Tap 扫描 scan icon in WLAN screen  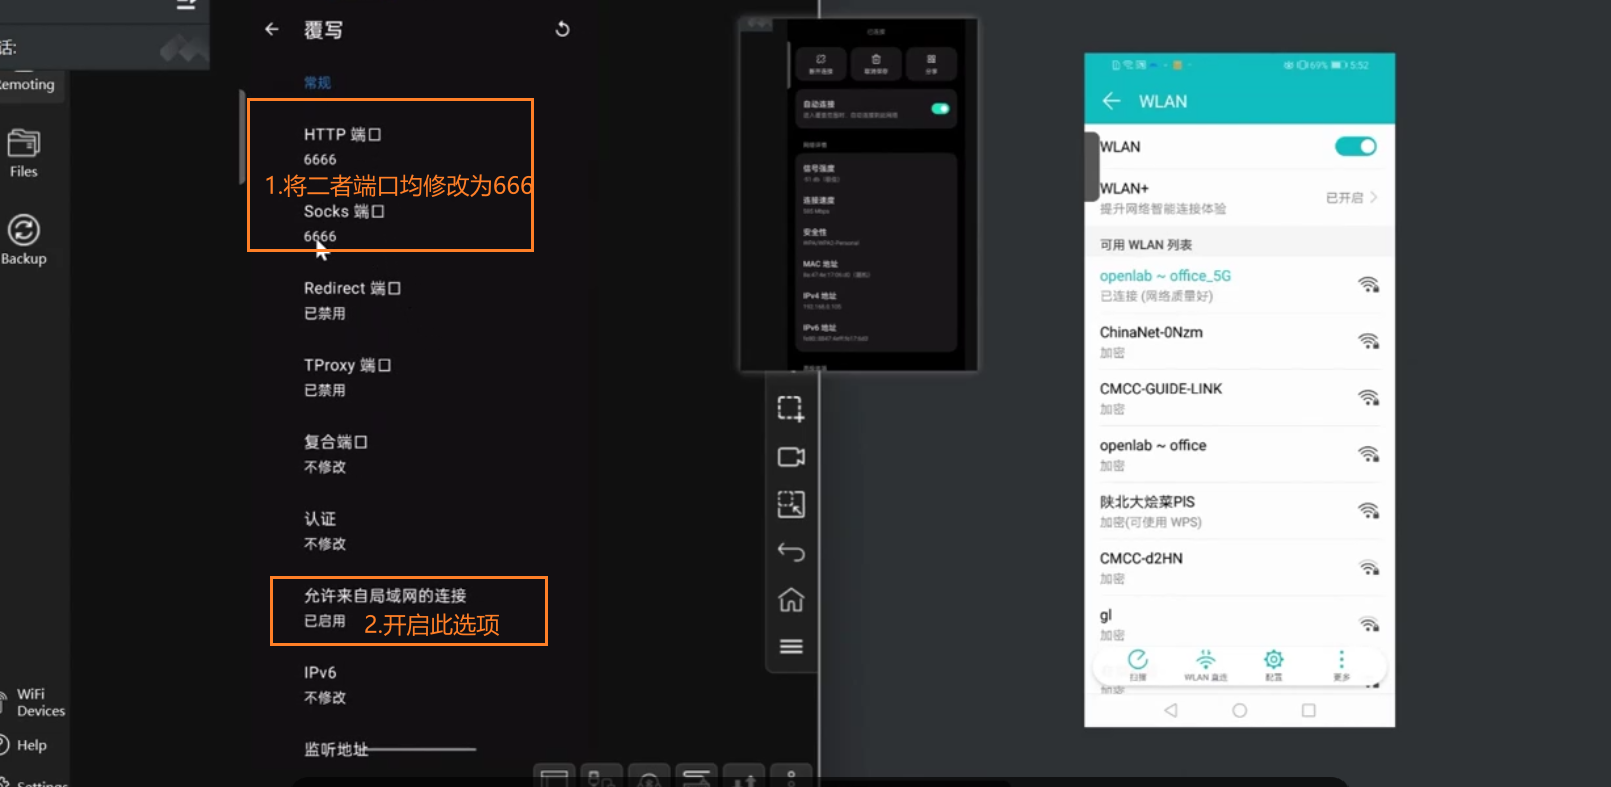[1138, 664]
